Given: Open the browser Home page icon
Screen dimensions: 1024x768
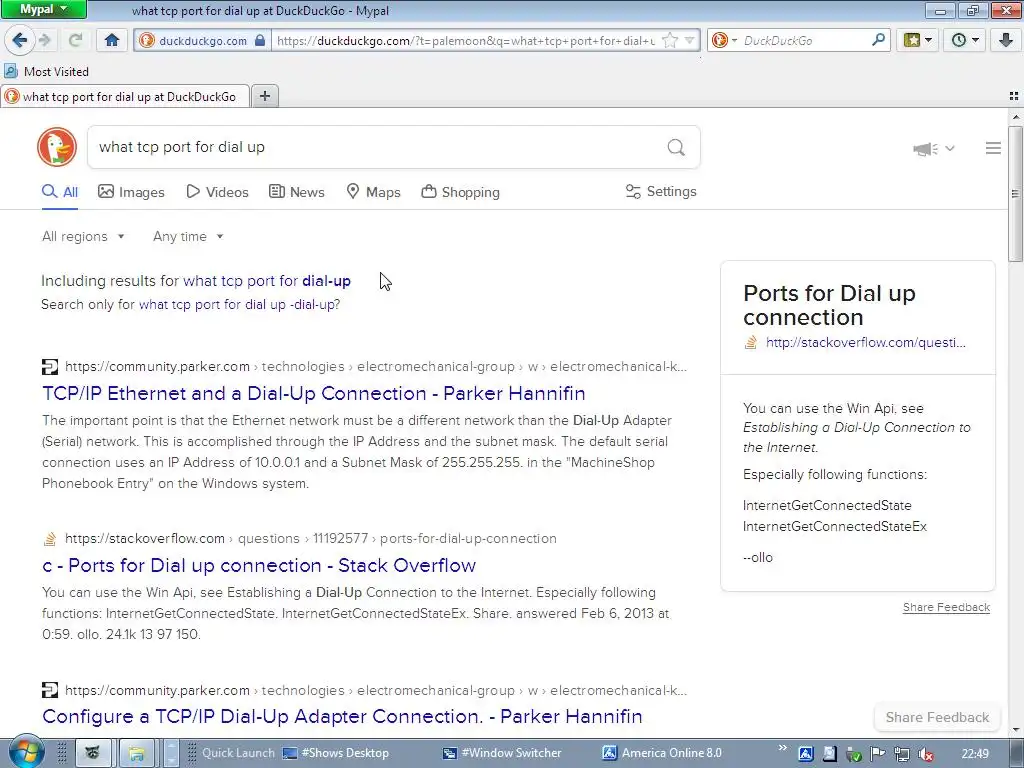Looking at the screenshot, I should point(112,40).
